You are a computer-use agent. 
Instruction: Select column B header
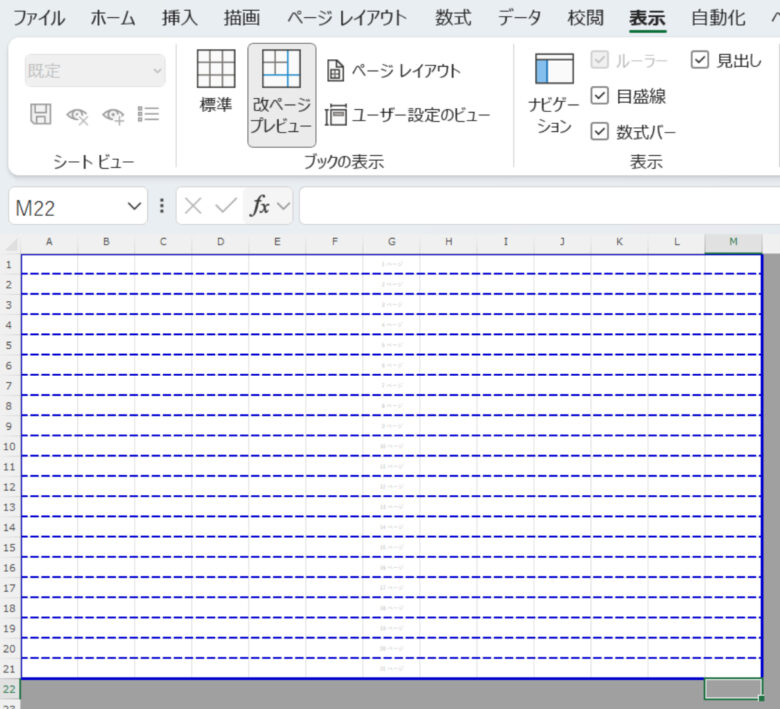tap(106, 242)
